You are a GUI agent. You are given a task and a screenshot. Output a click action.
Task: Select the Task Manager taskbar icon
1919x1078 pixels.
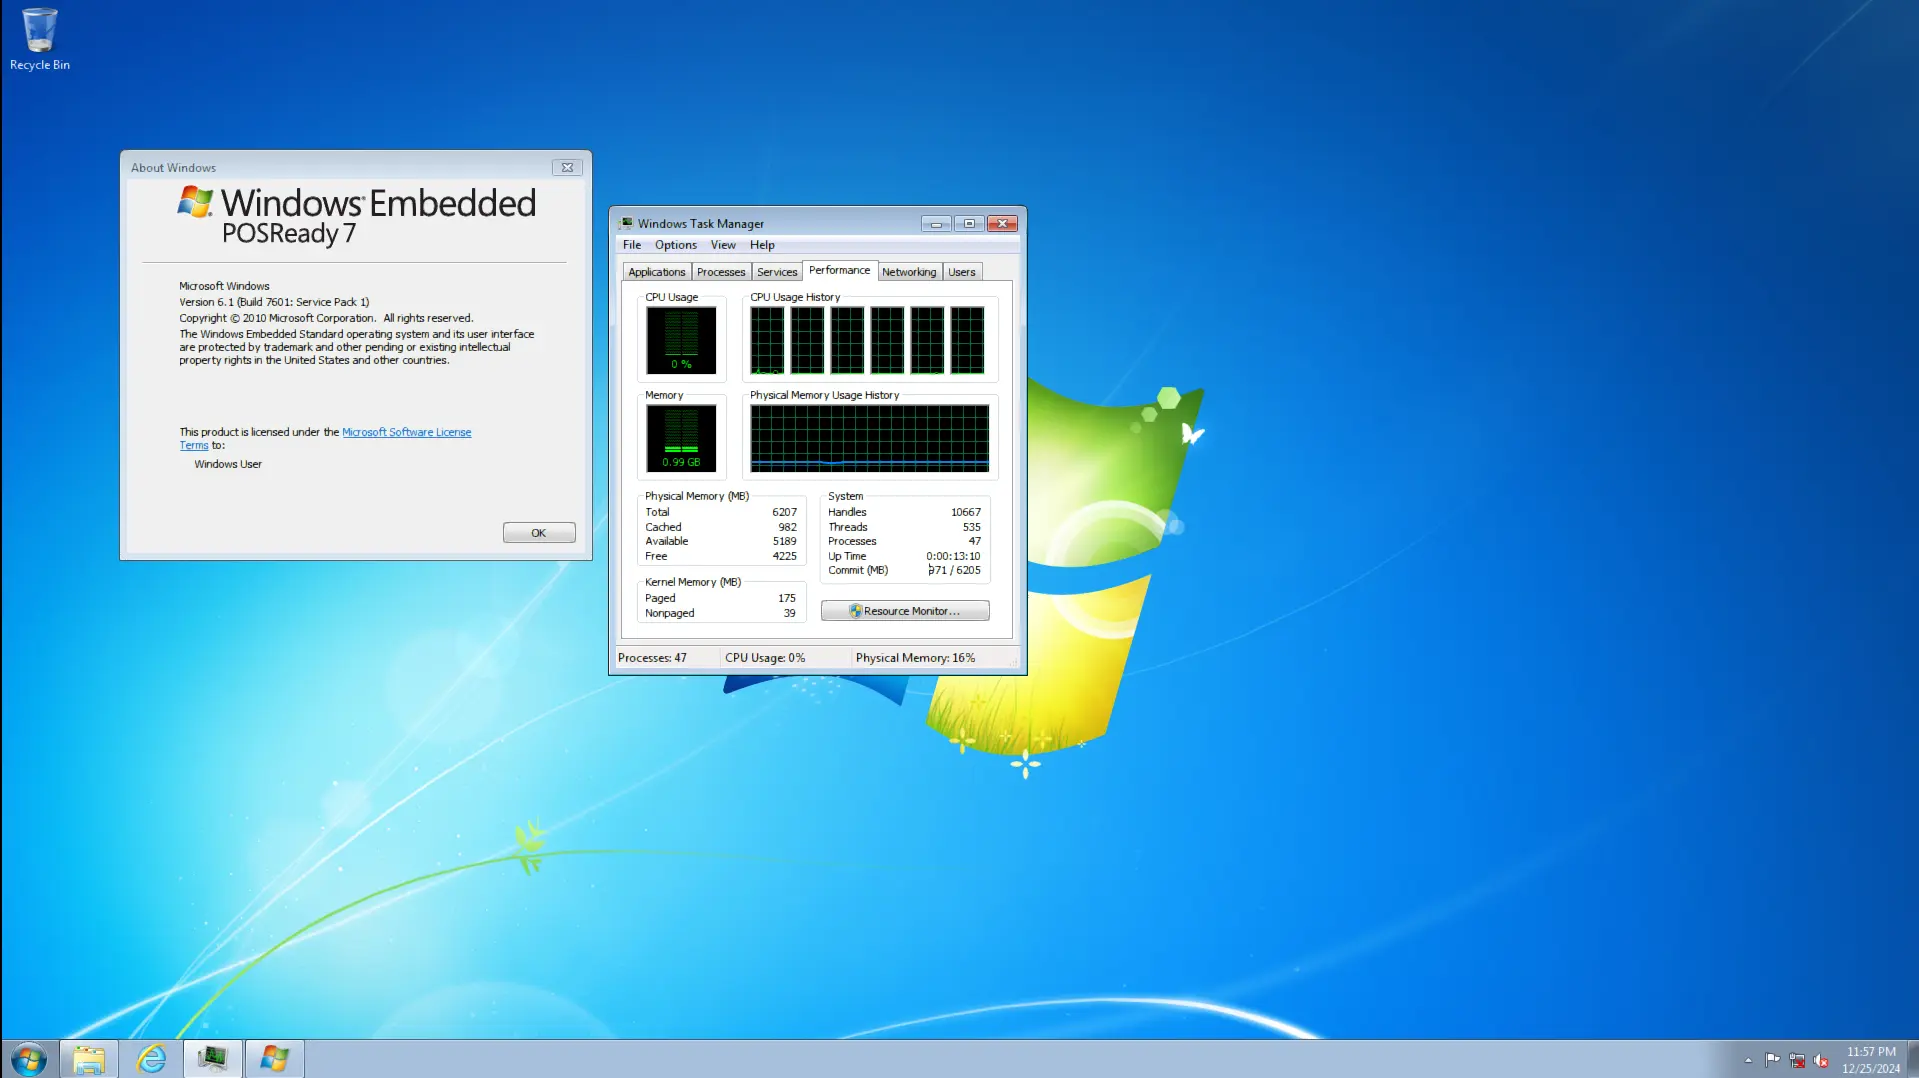[x=212, y=1059]
